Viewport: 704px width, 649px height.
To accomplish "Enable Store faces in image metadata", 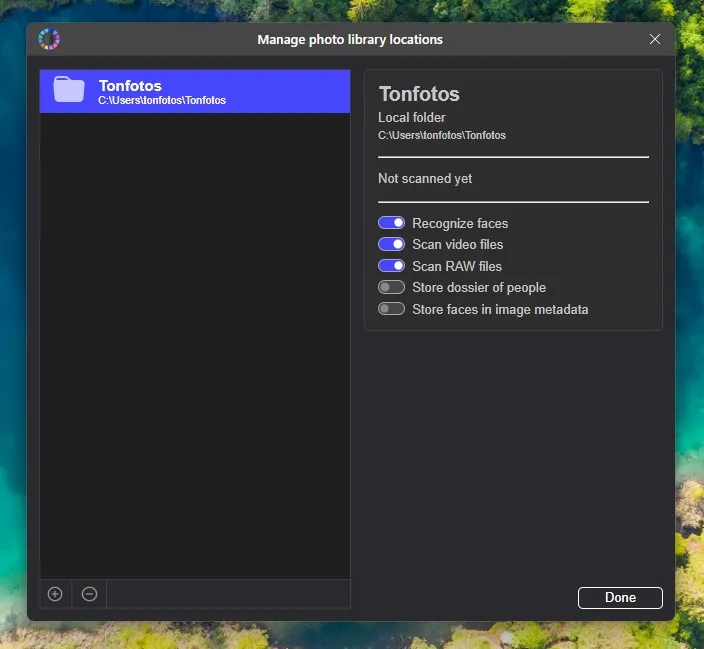I will 392,309.
